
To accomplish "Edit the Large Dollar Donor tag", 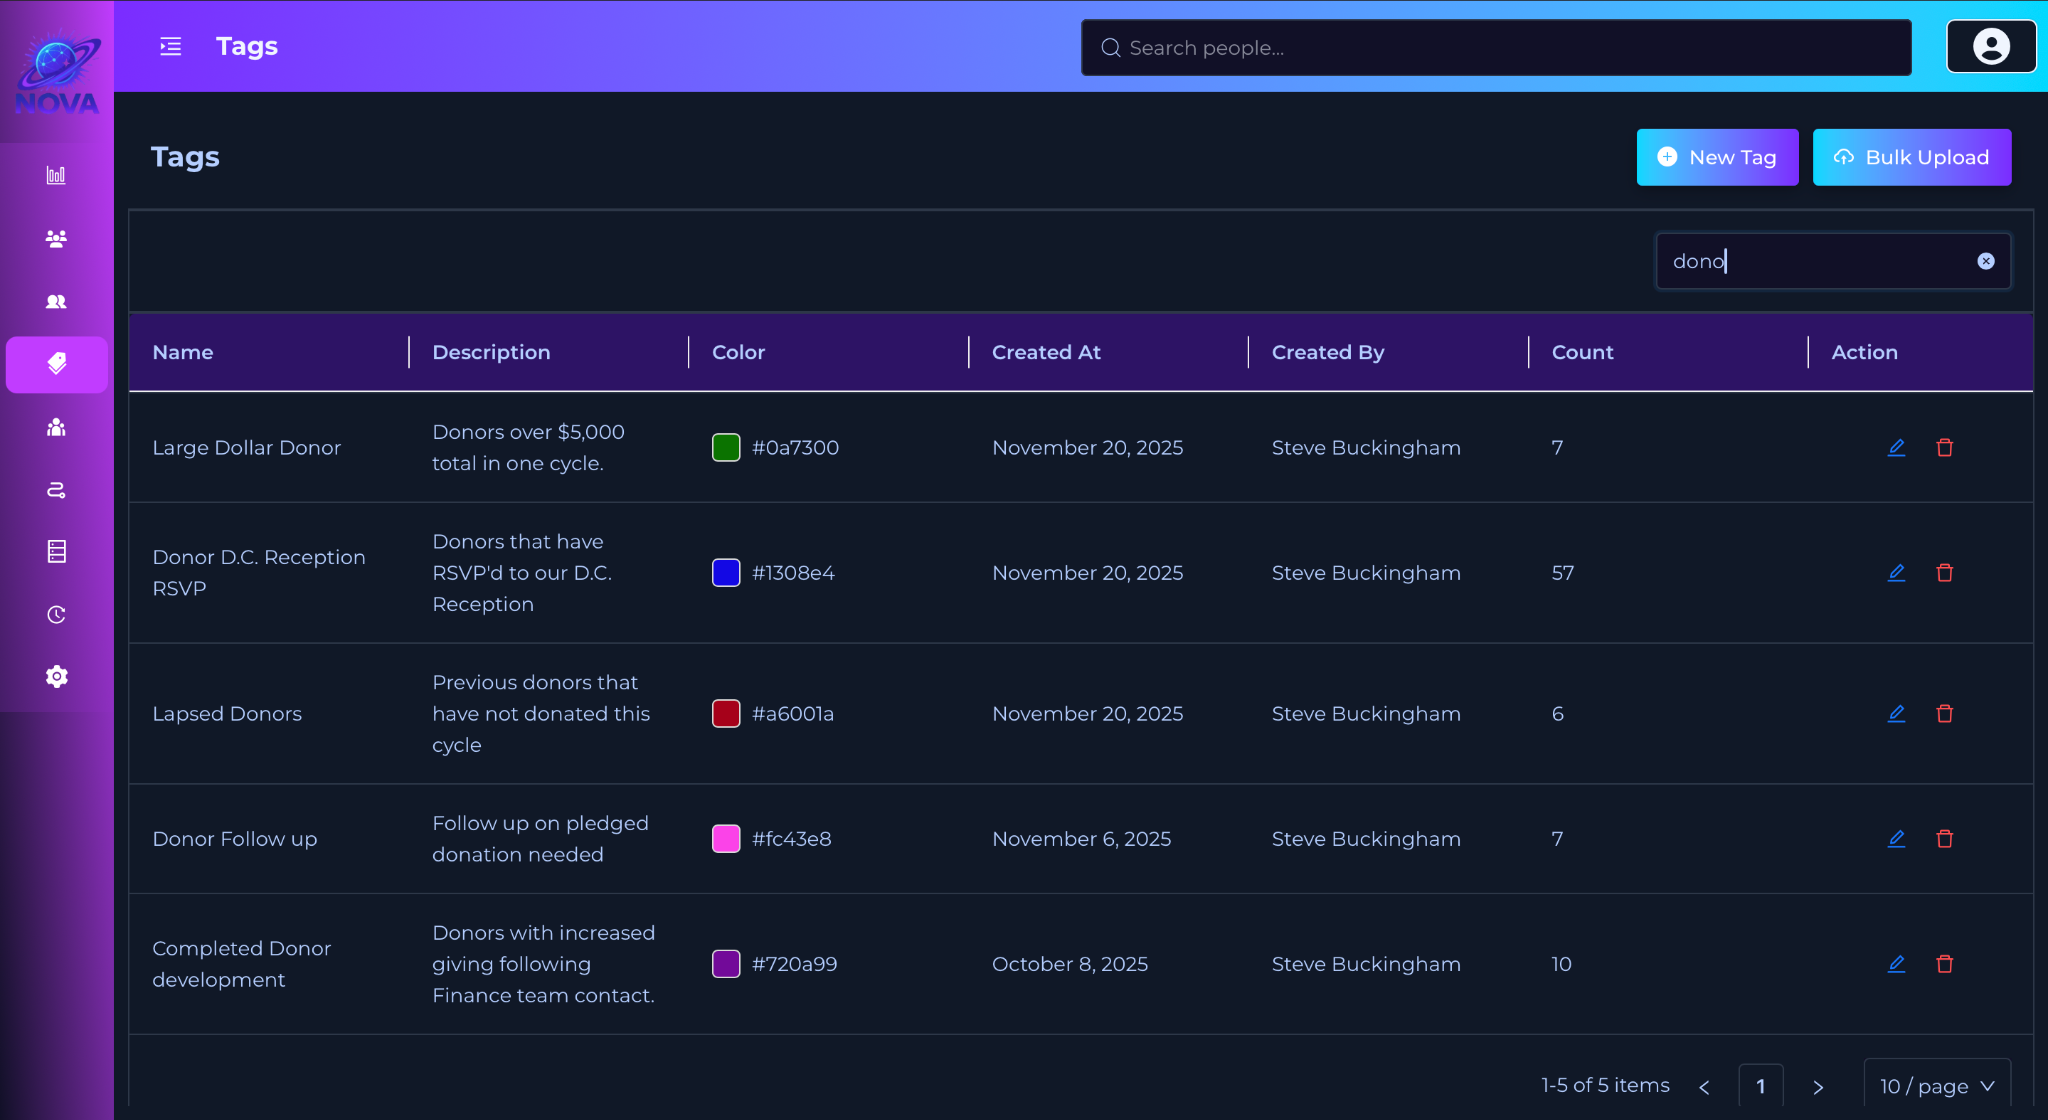I will pos(1896,448).
